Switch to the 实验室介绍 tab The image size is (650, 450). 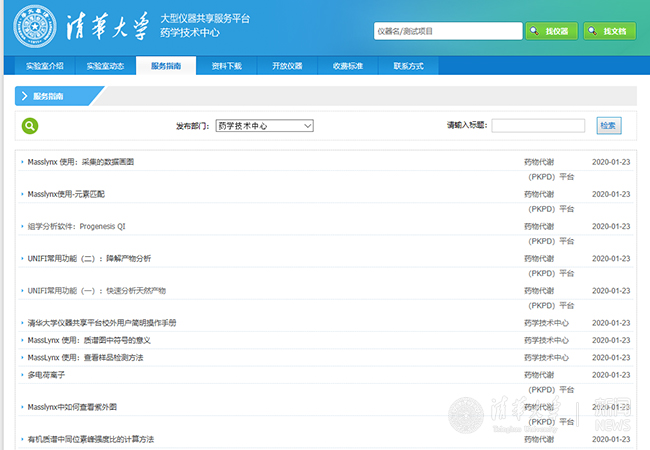coord(45,66)
